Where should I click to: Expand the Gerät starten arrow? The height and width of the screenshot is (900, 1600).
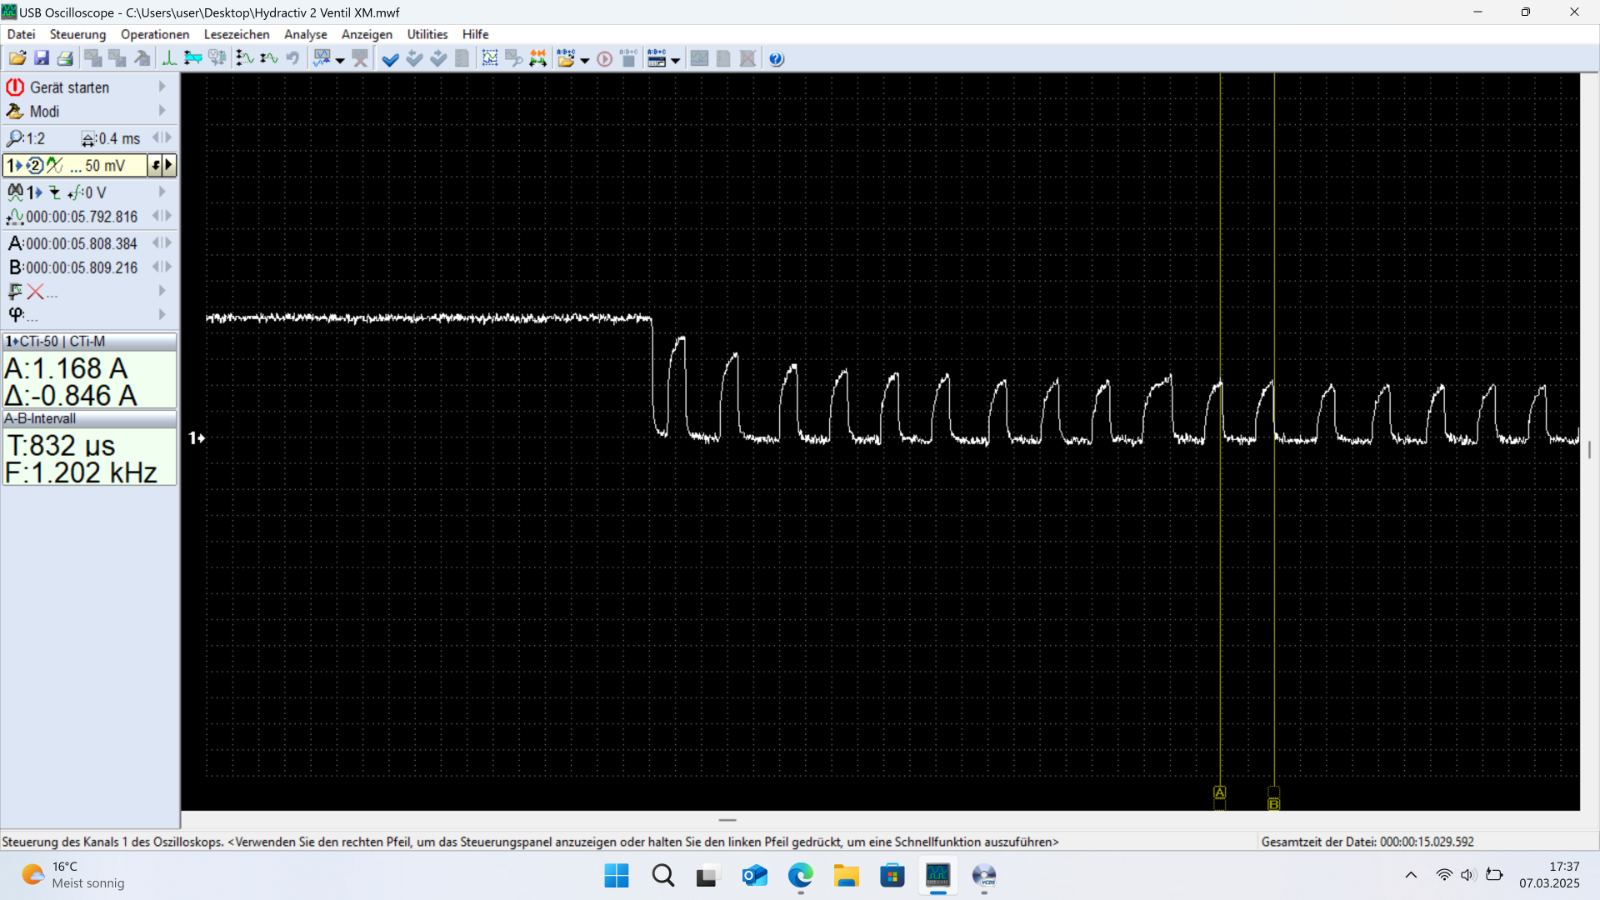pos(162,87)
